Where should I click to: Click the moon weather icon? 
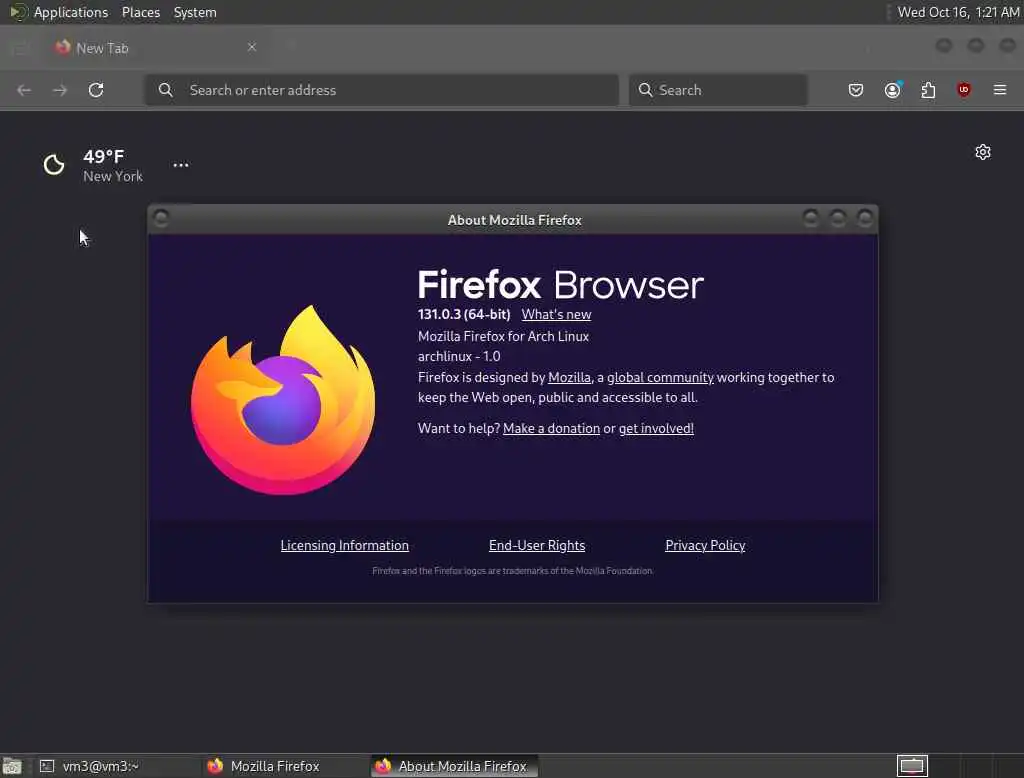pos(54,165)
